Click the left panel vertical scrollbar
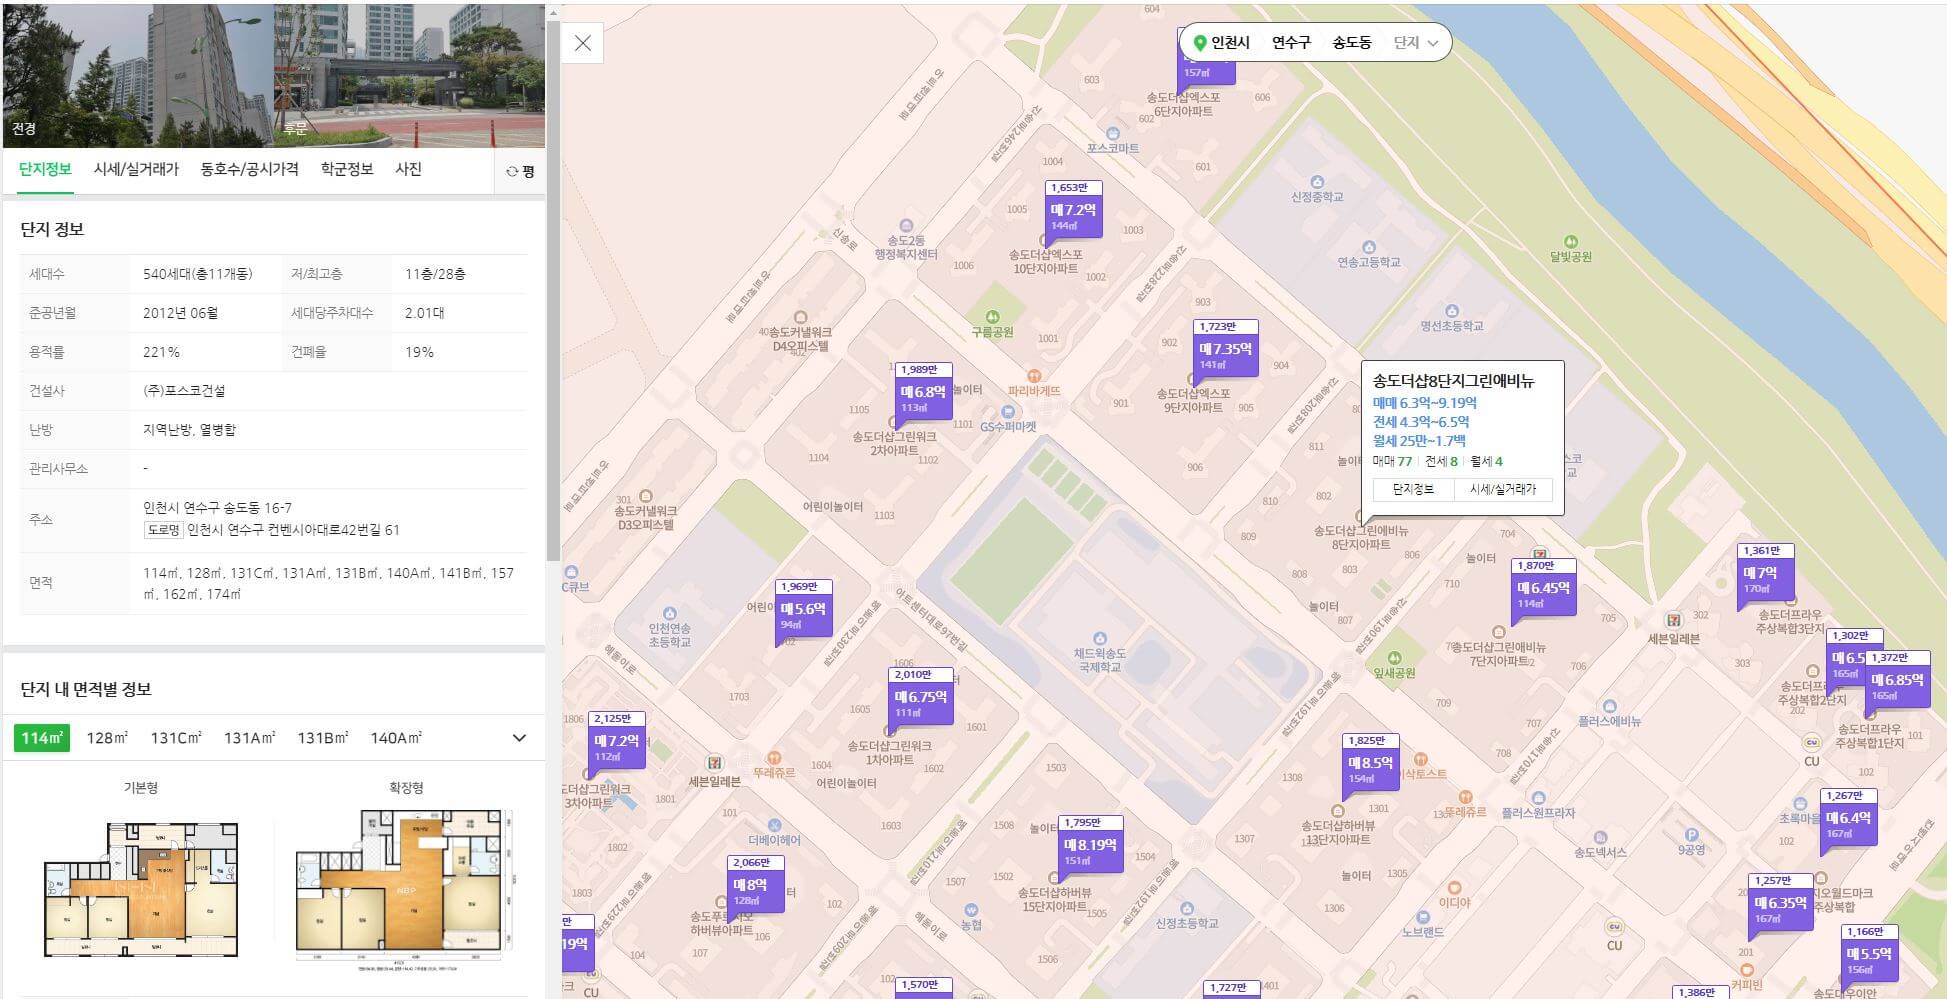 (553, 290)
